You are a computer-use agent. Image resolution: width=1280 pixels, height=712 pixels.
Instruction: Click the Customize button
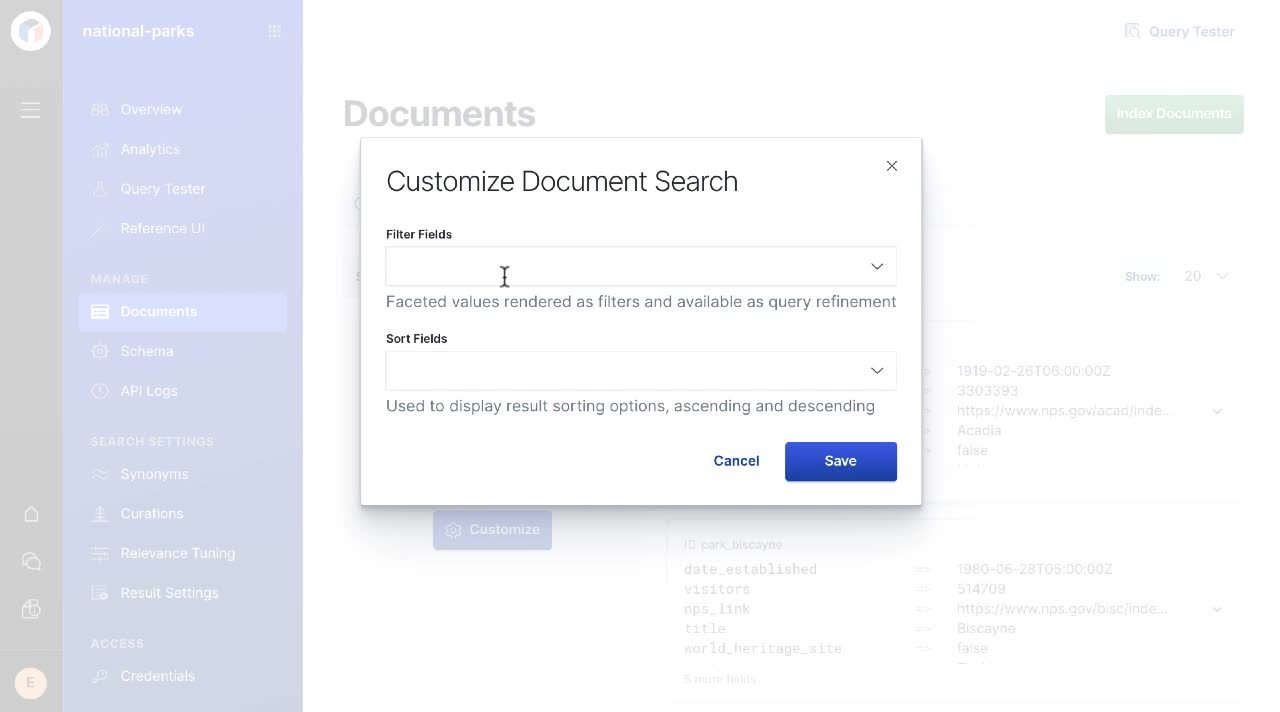(492, 530)
